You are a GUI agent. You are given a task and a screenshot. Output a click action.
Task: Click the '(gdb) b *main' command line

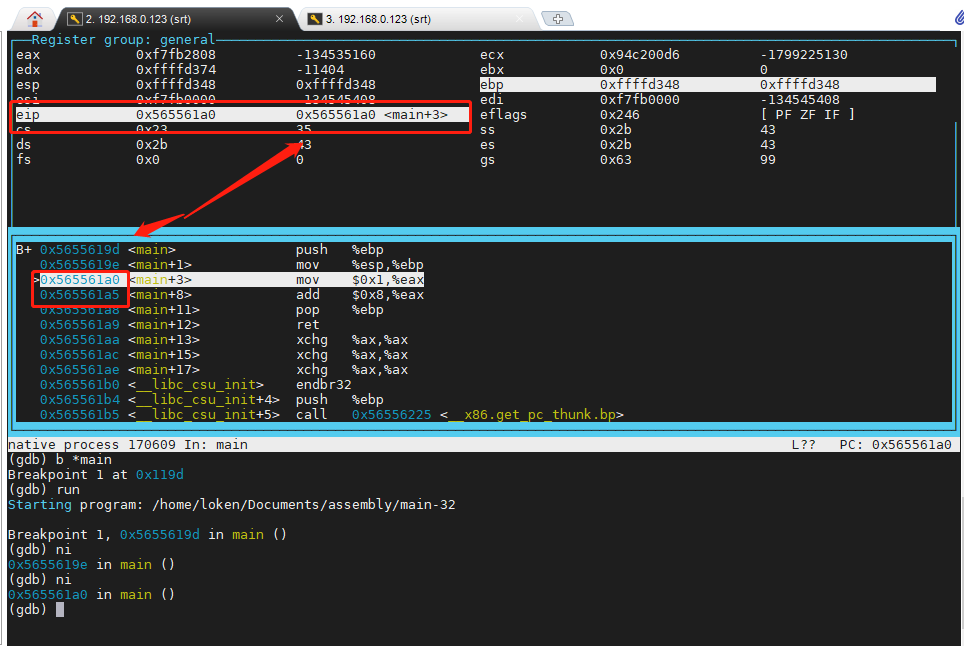[x=60, y=460]
